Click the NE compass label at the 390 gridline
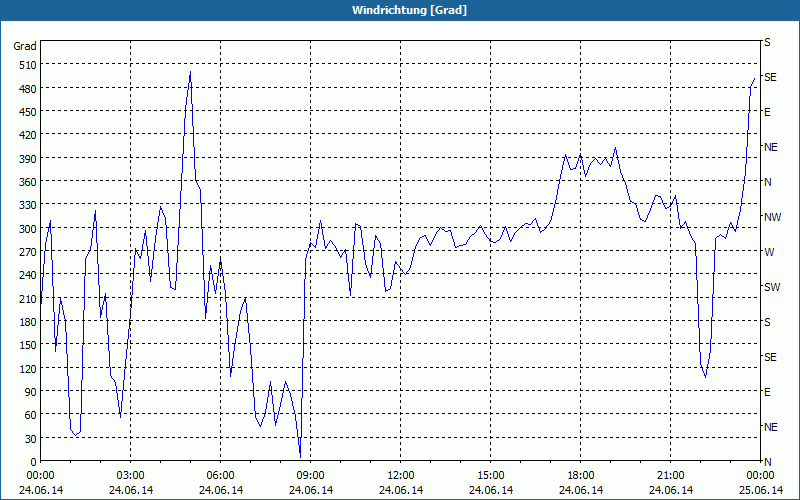 (x=771, y=147)
